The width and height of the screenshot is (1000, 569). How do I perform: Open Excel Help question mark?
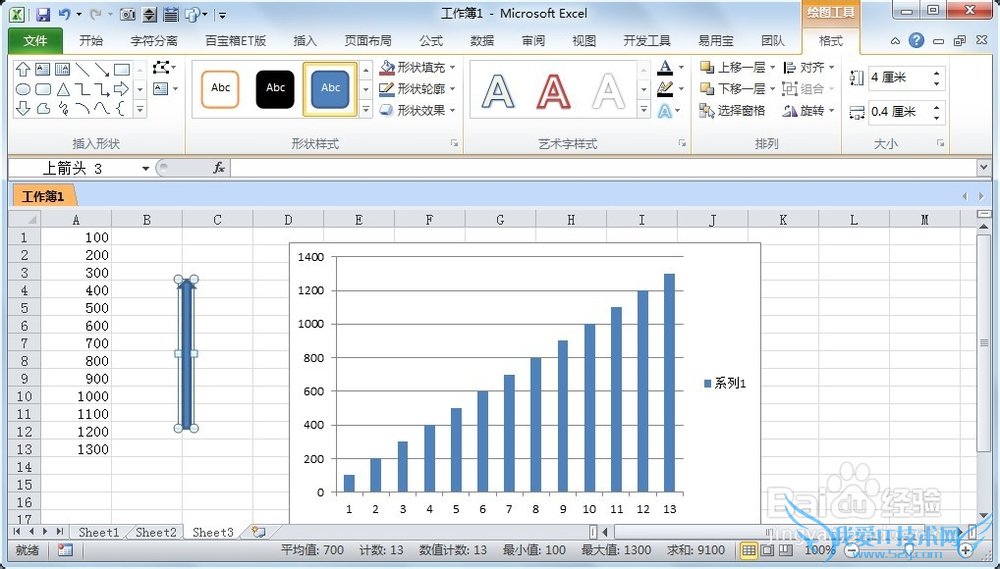[916, 41]
